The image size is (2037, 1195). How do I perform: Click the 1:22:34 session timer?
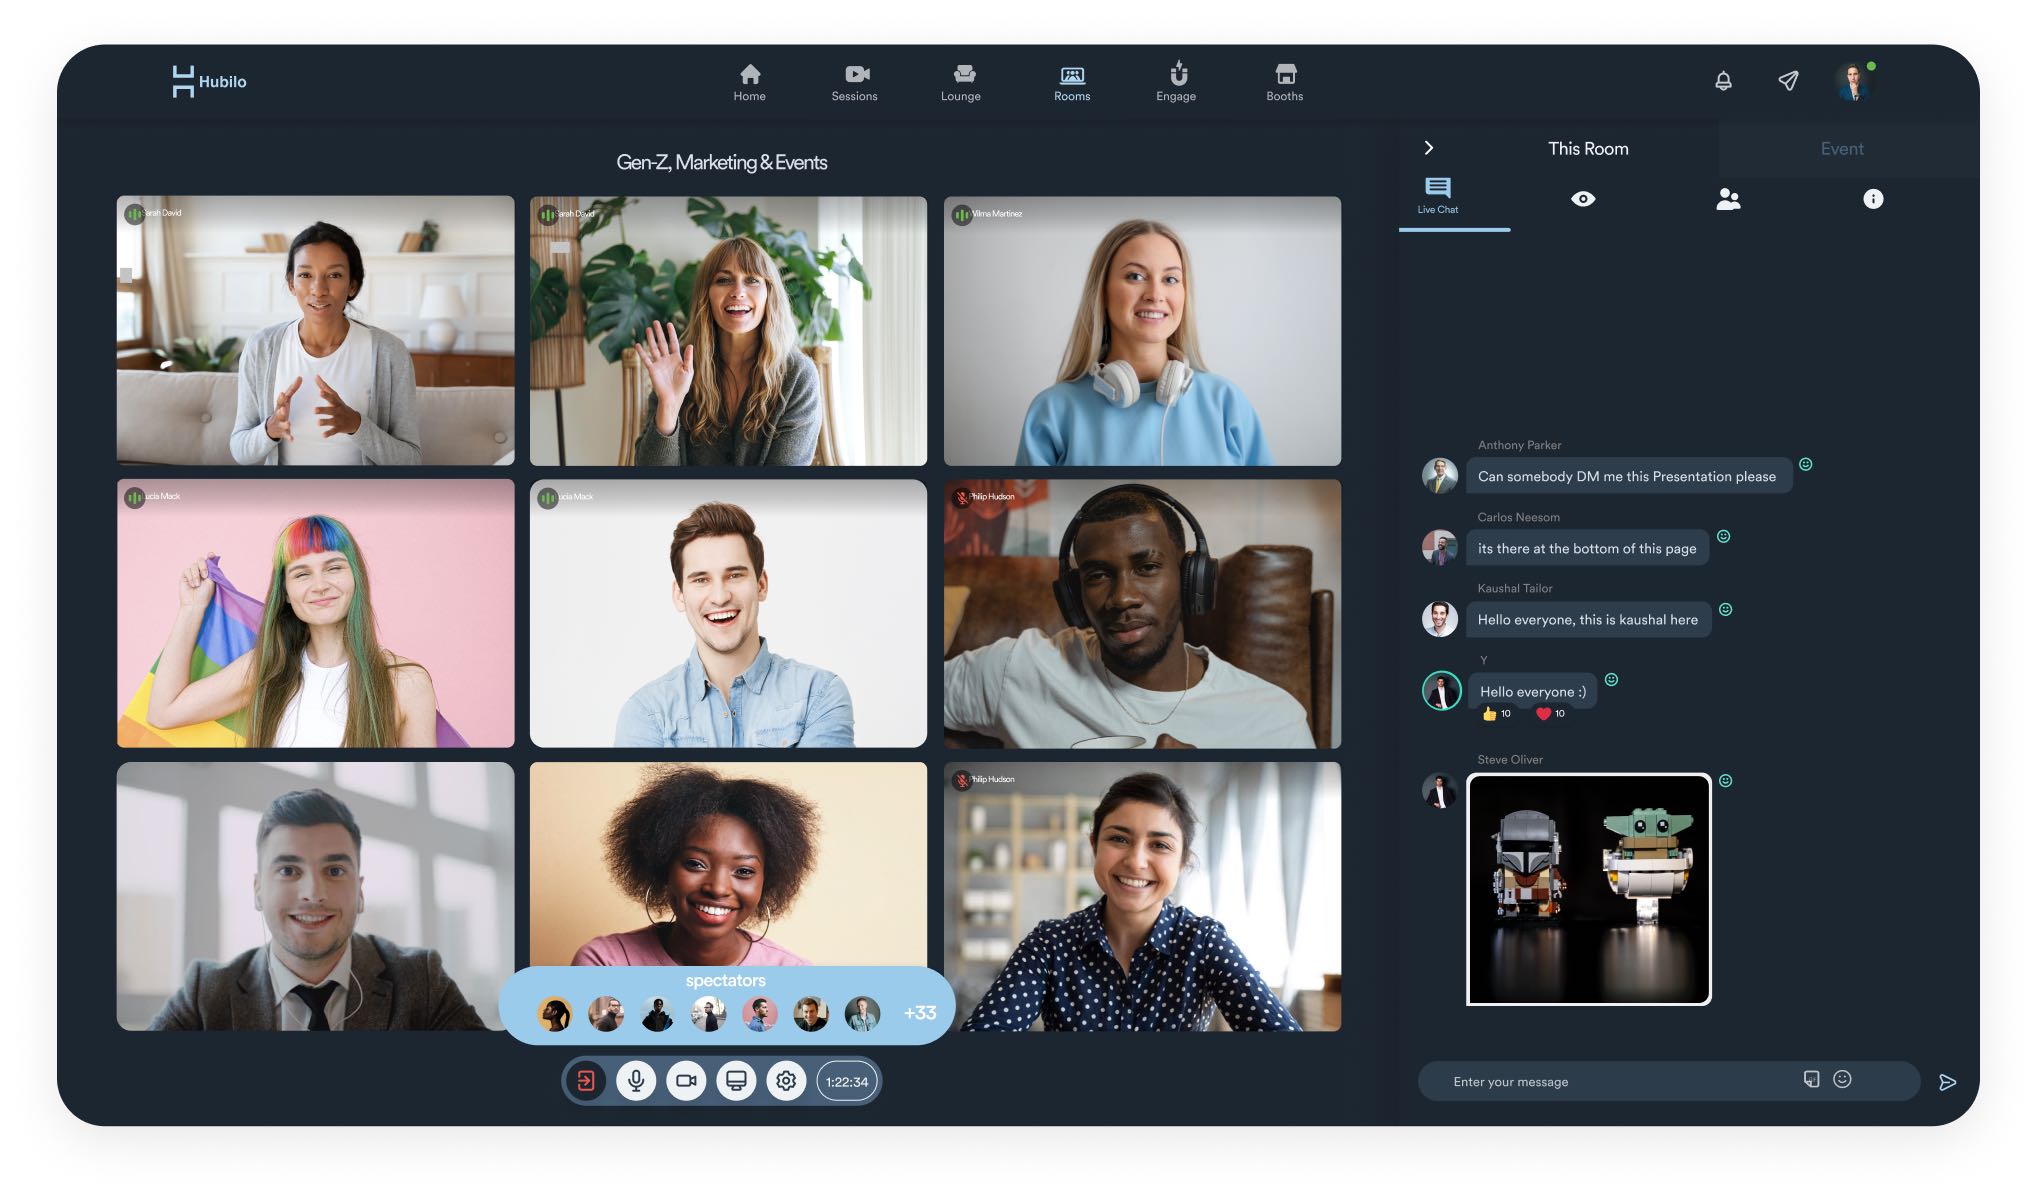click(x=847, y=1081)
